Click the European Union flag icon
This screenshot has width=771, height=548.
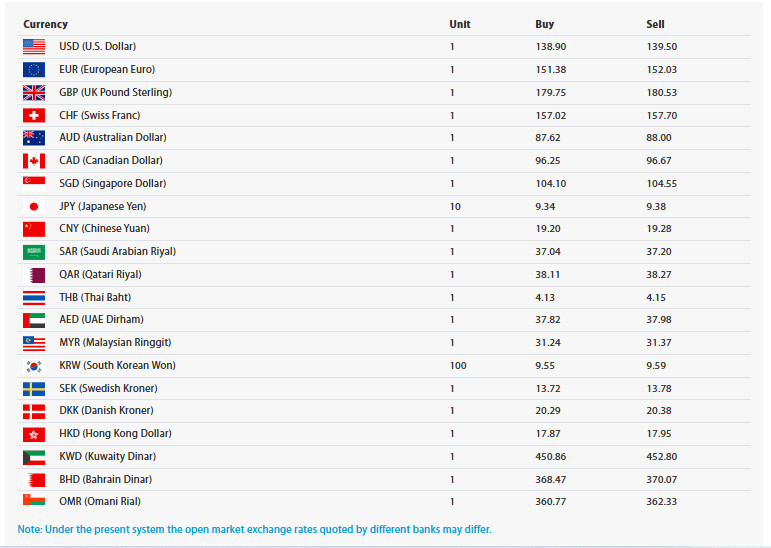pyautogui.click(x=34, y=69)
